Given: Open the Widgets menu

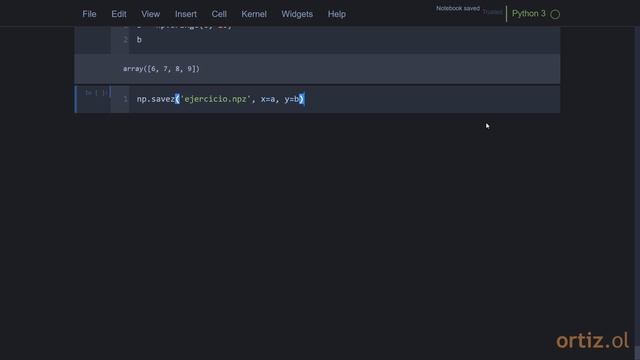Looking at the screenshot, I should point(297,14).
